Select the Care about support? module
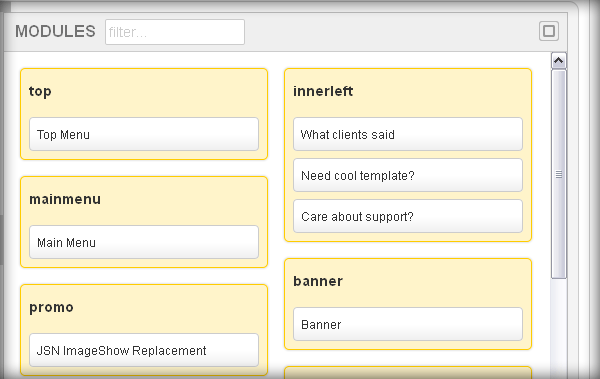The height and width of the screenshot is (379, 600). (408, 216)
